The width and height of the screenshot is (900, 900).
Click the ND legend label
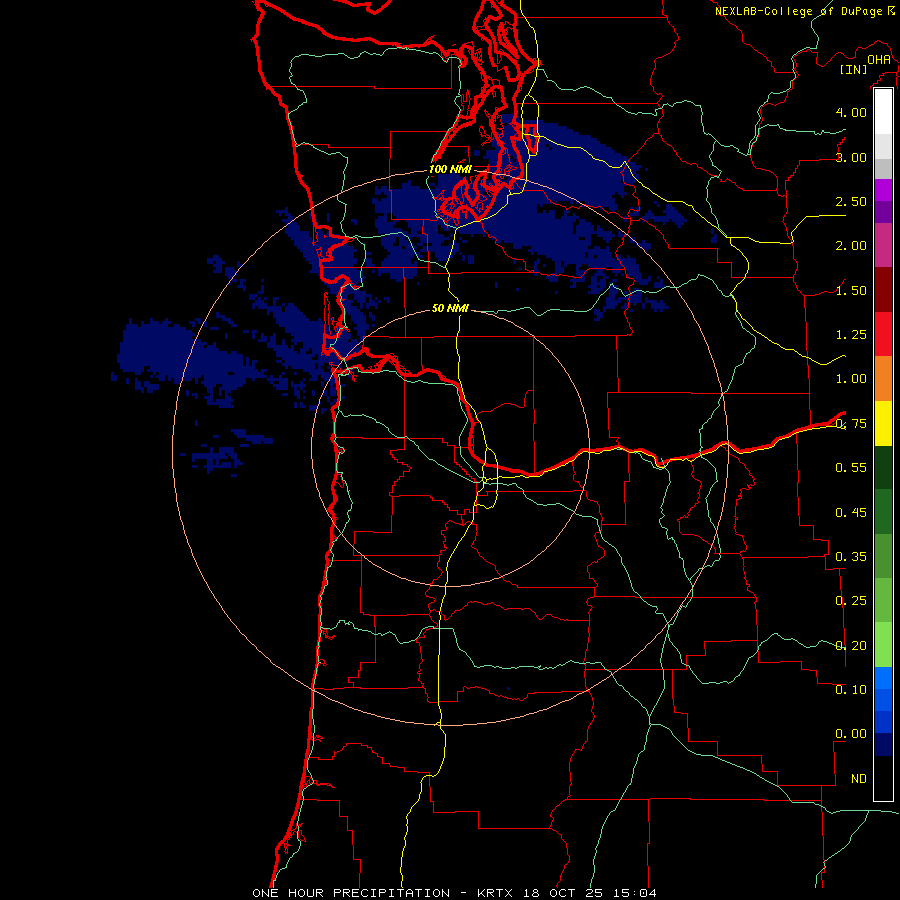[x=859, y=779]
